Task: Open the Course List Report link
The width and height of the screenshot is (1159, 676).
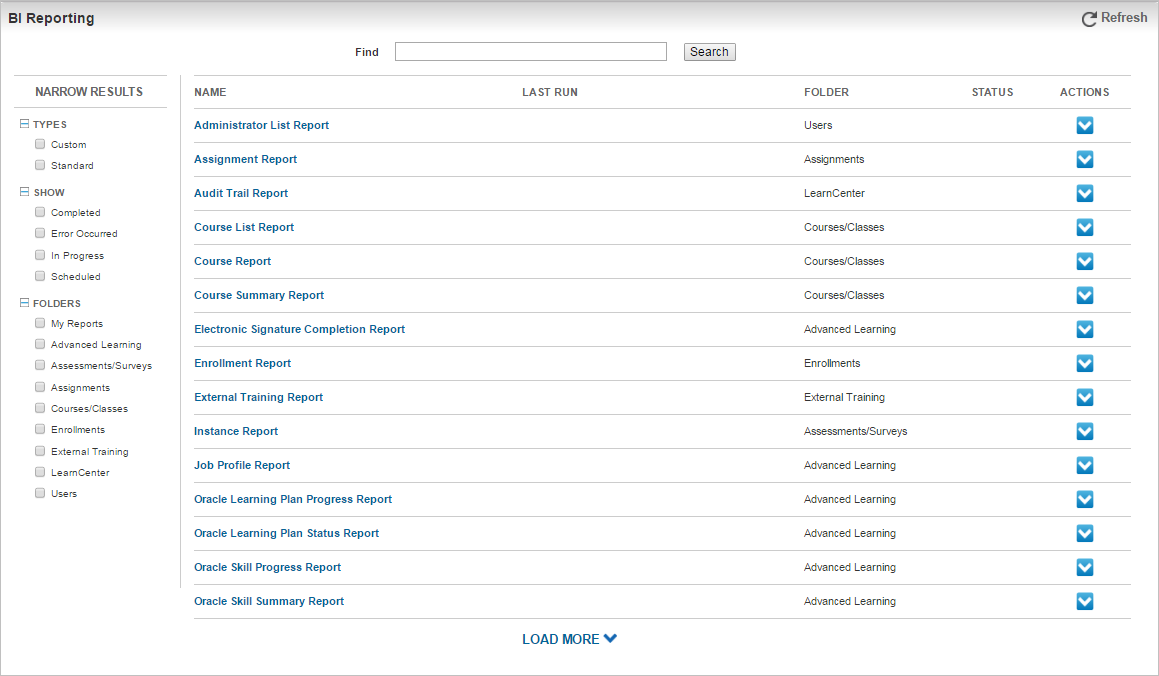Action: (x=244, y=228)
